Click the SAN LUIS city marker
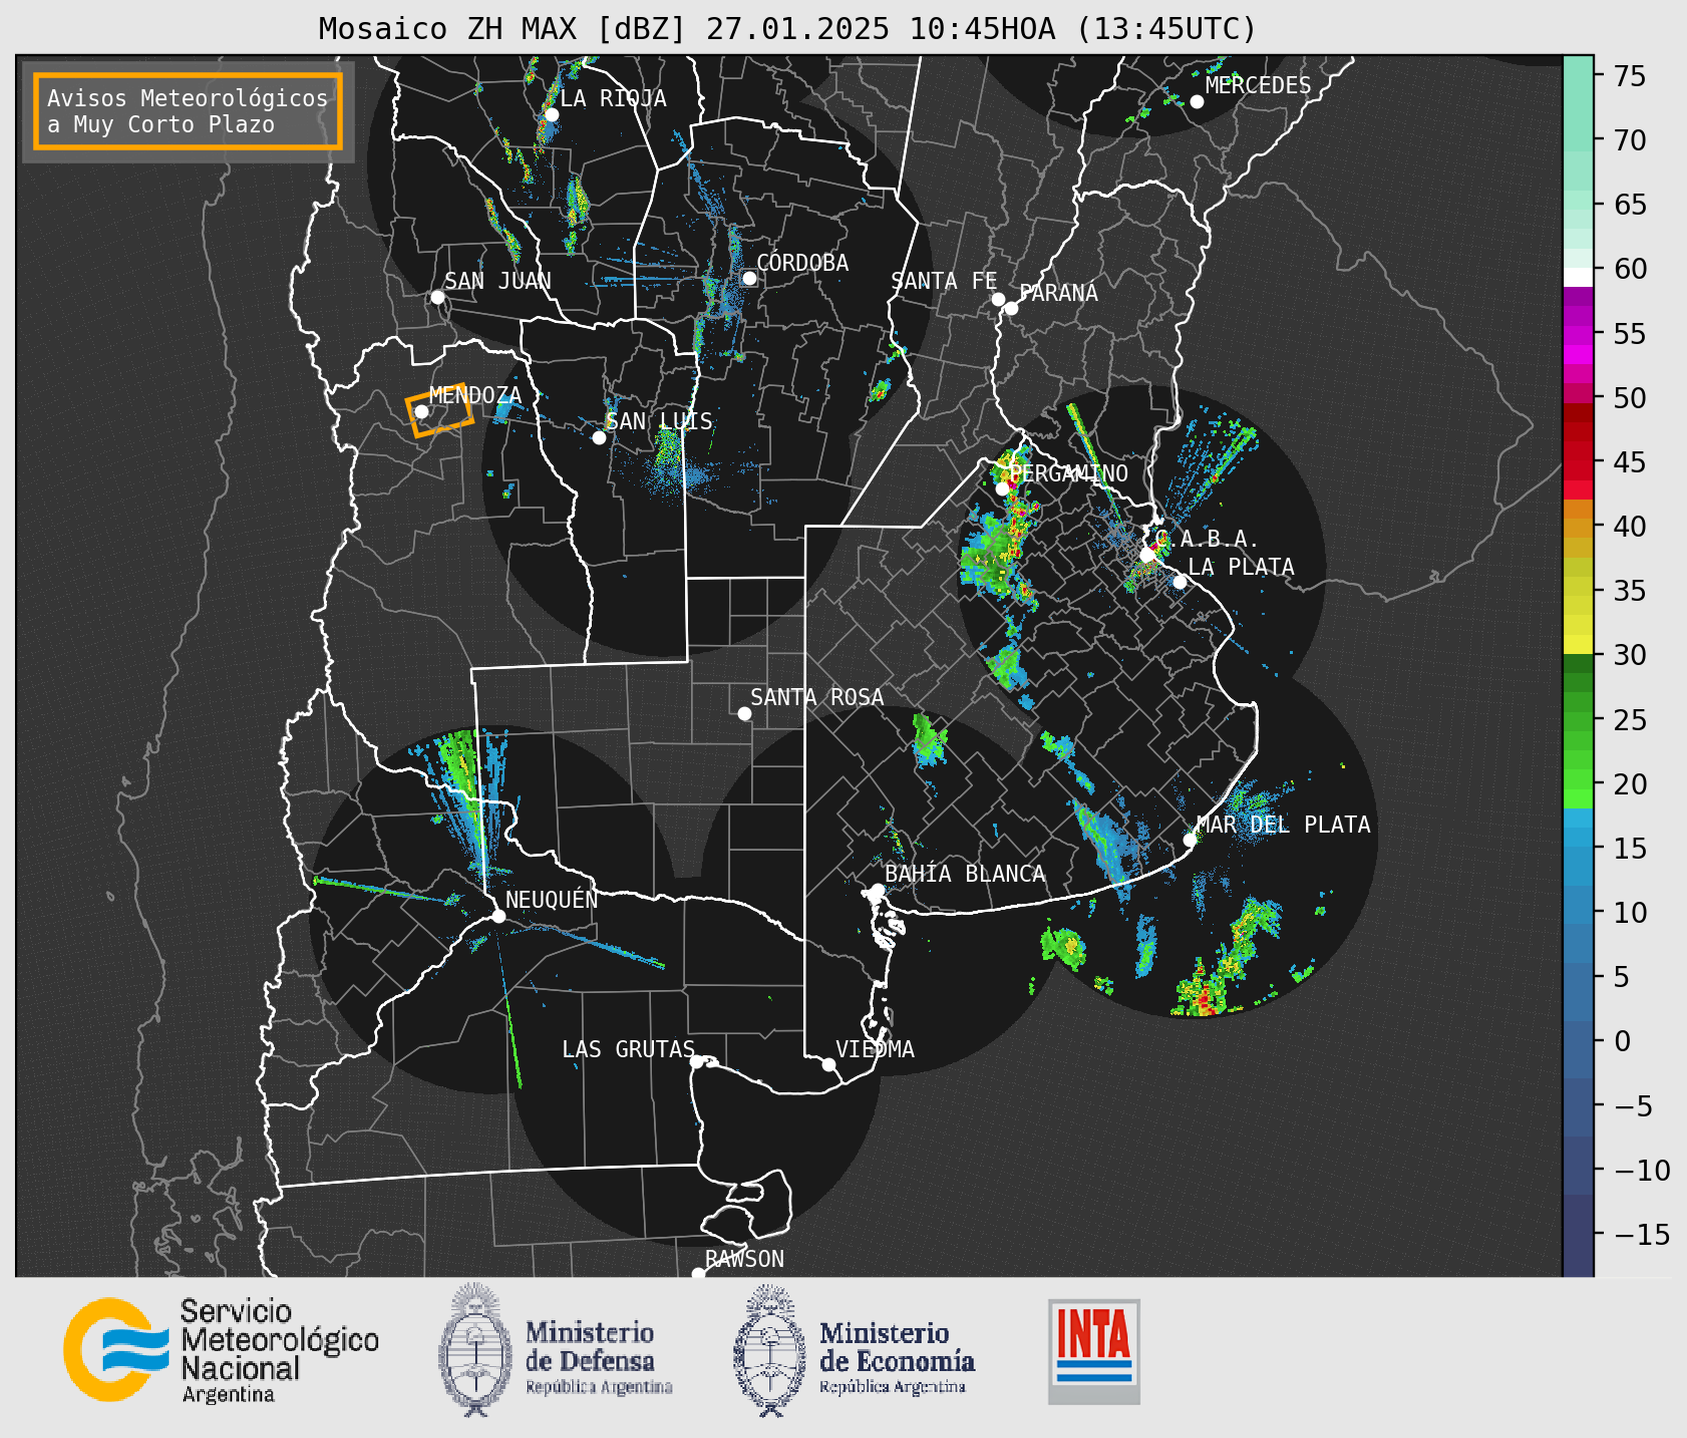This screenshot has width=1687, height=1438. 599,438
